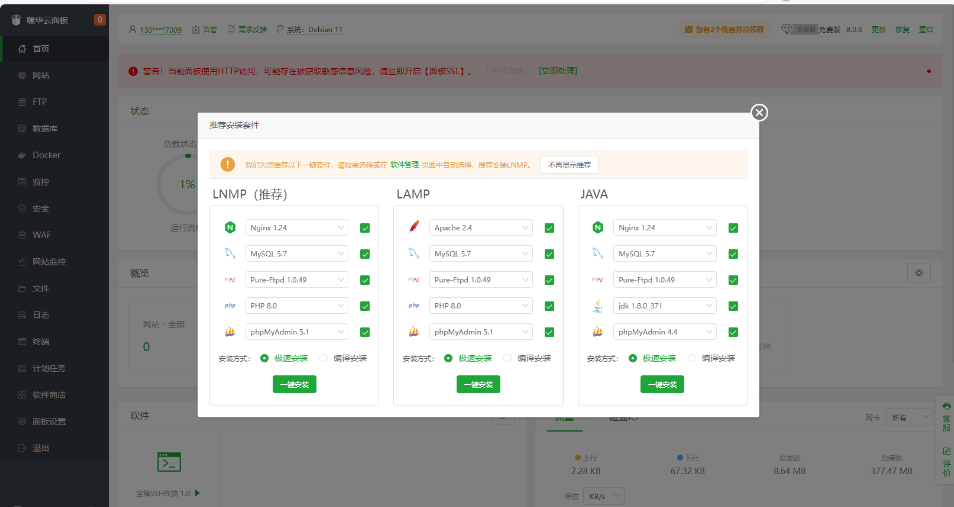Image resolution: width=954 pixels, height=507 pixels.
Task: Open the green 软件管理 link in notice
Action: tap(405, 165)
